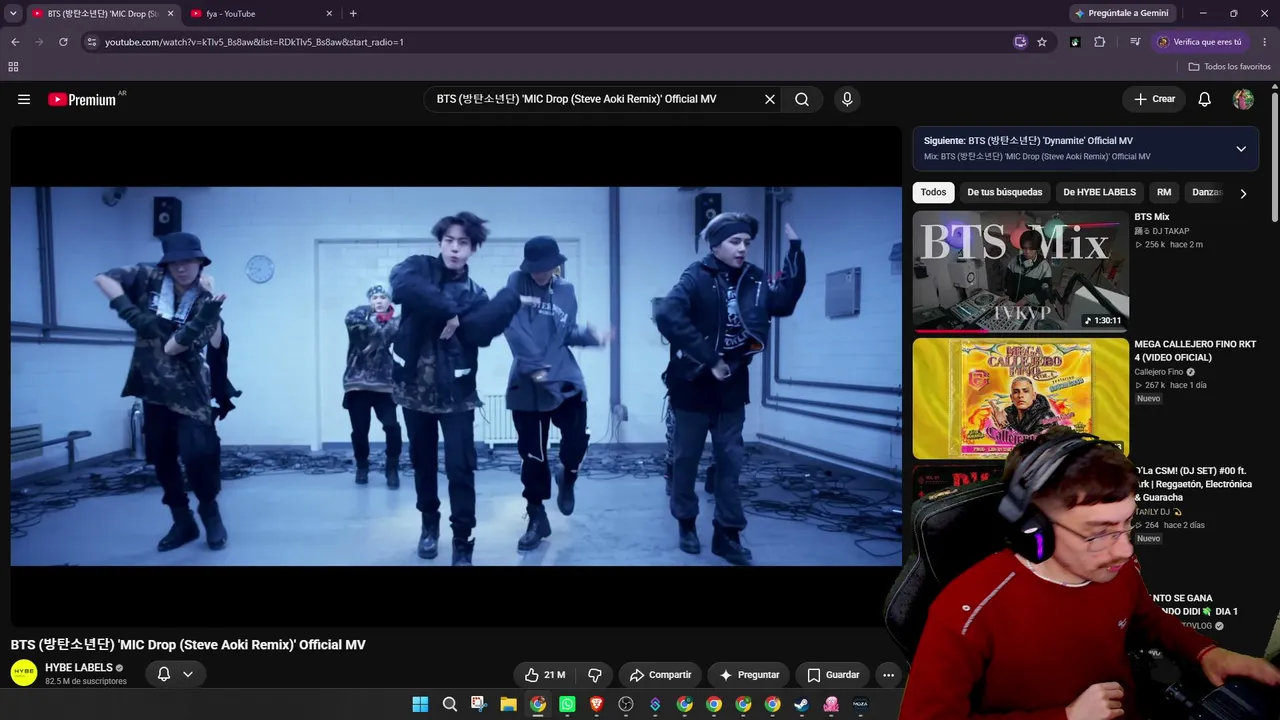
Task: Open YouTube notifications bell in header
Action: (1205, 99)
